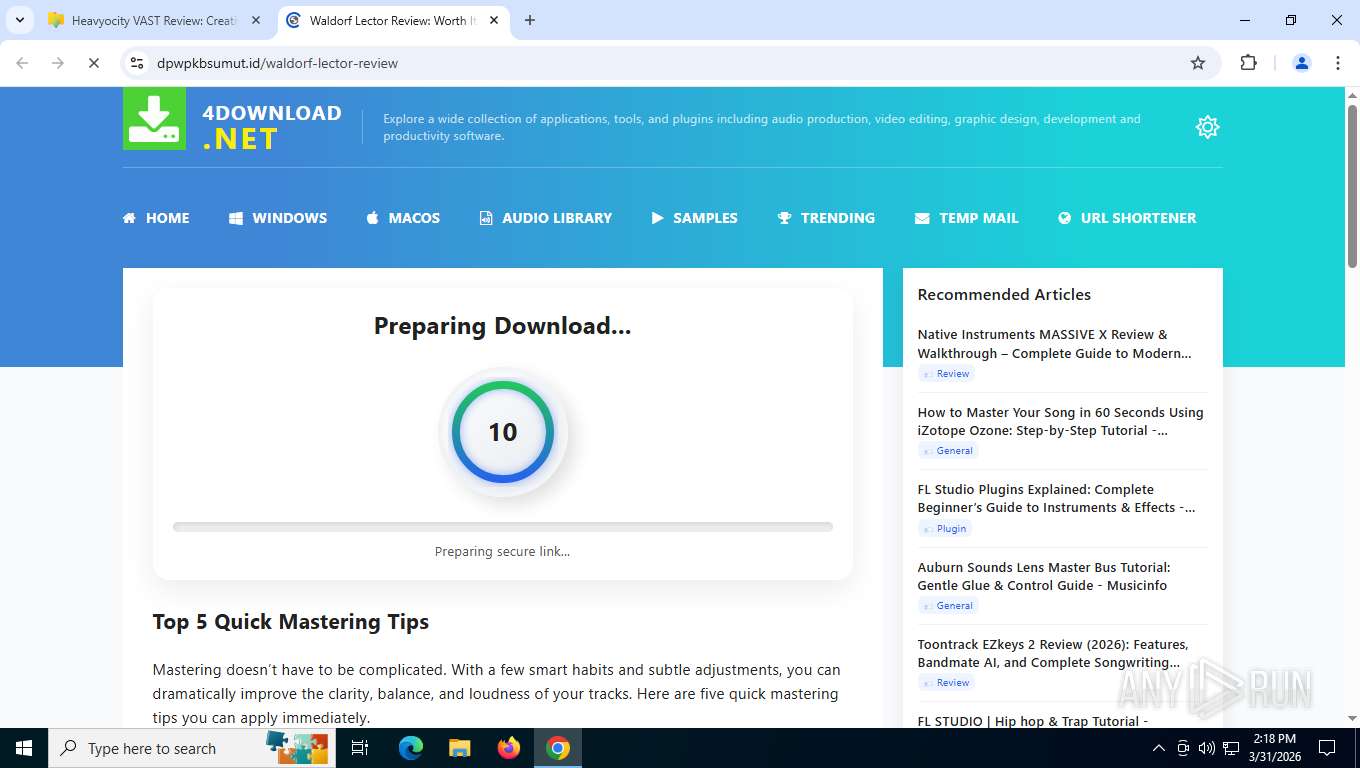1360x768 pixels.
Task: Open Task View on the taskbar
Action: click(361, 748)
